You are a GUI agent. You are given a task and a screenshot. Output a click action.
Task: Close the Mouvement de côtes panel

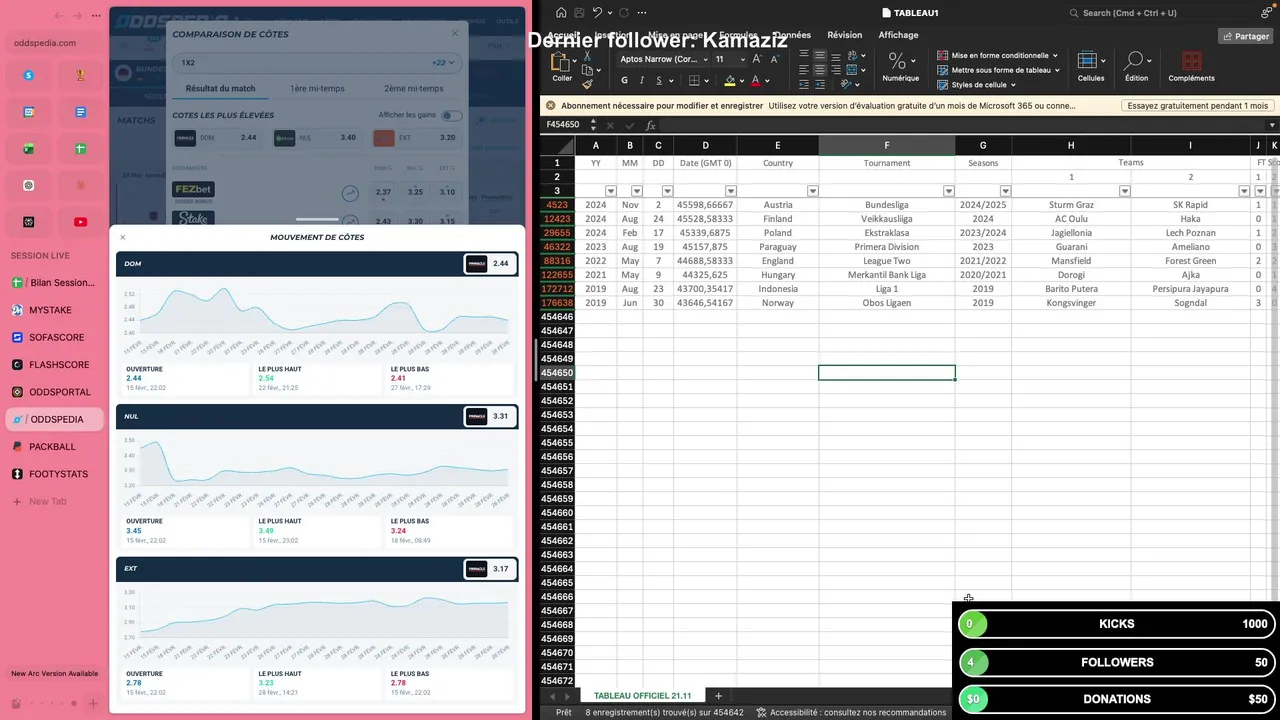(123, 237)
